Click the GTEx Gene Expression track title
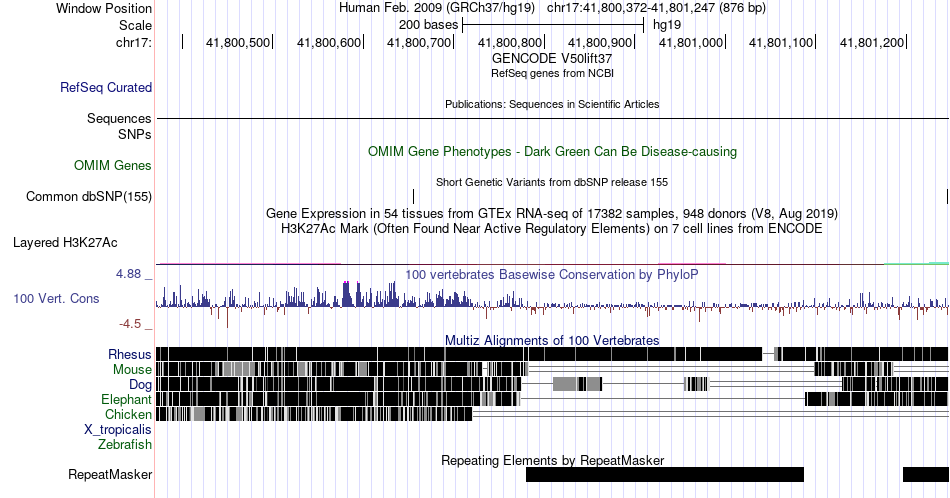Screen dimensions: 950x498 (x=552, y=213)
